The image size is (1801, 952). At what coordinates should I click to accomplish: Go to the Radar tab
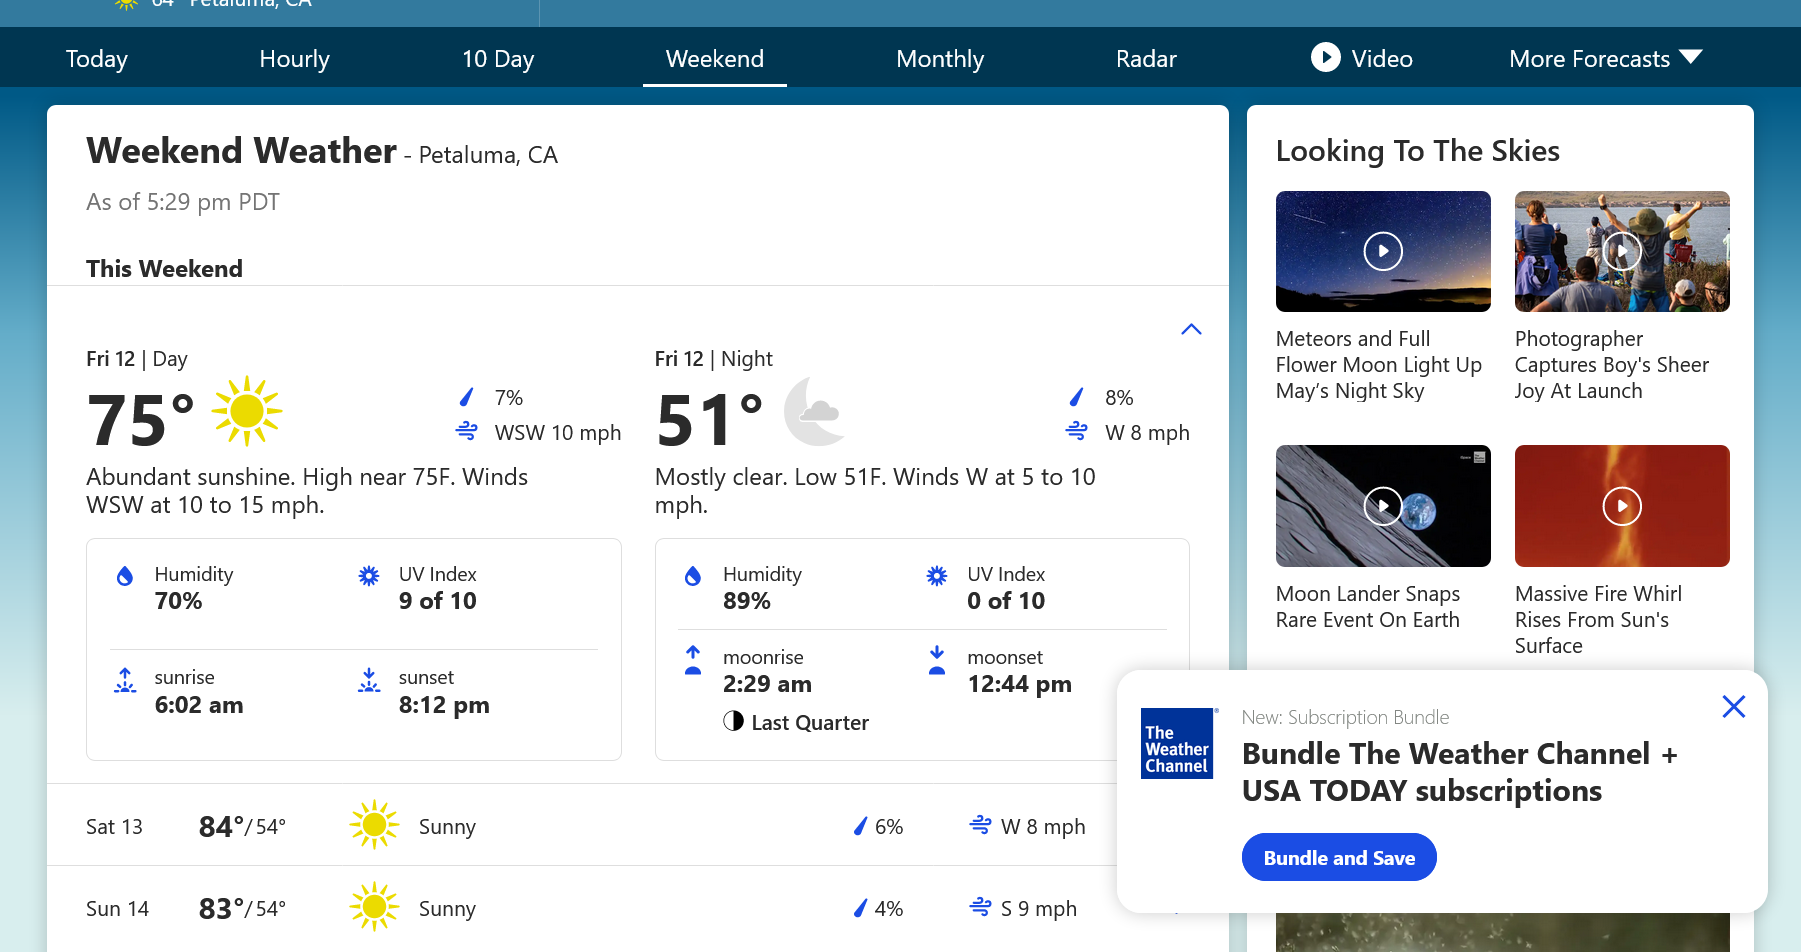coord(1145,59)
